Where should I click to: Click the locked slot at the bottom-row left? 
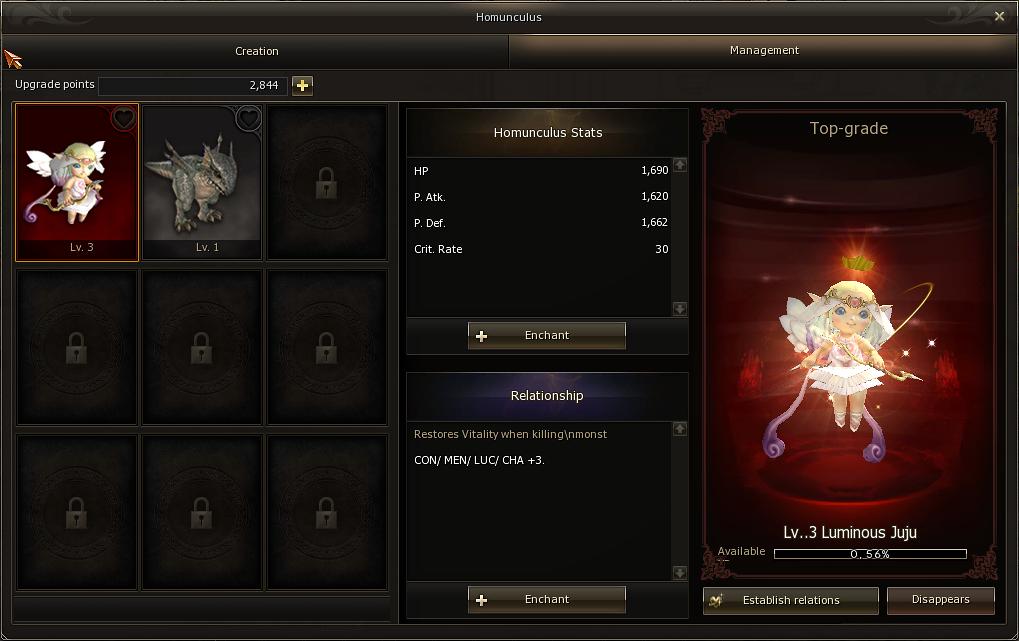(x=77, y=512)
